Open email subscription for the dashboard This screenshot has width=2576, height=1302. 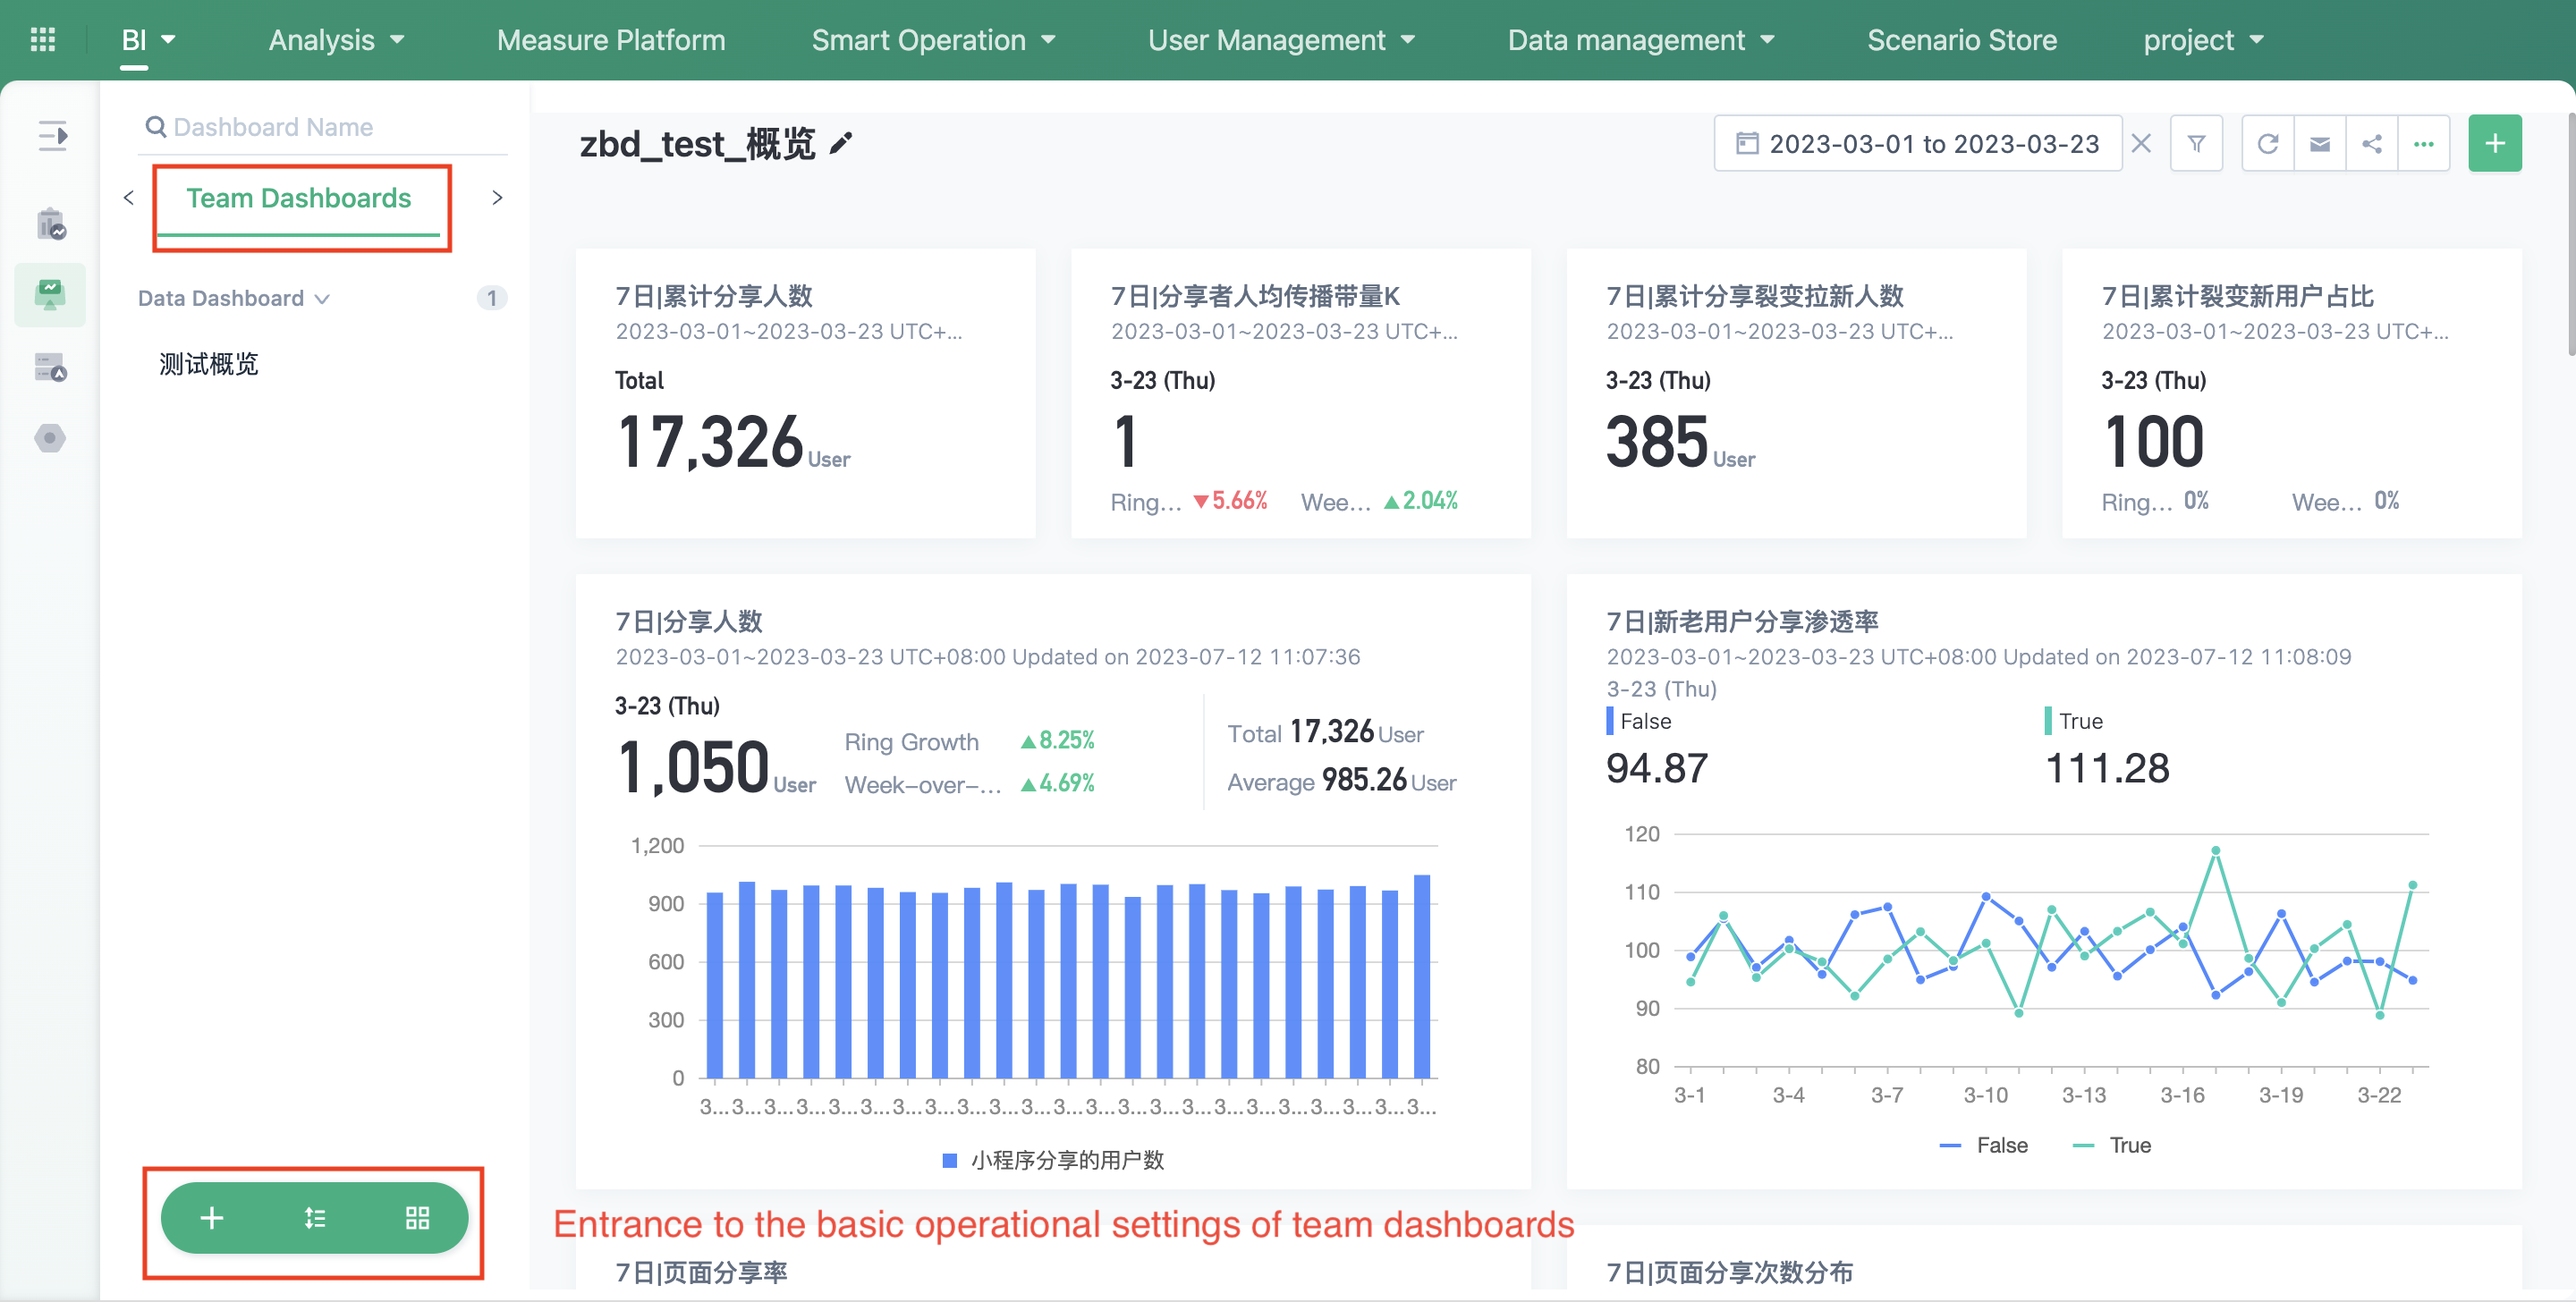click(x=2319, y=142)
